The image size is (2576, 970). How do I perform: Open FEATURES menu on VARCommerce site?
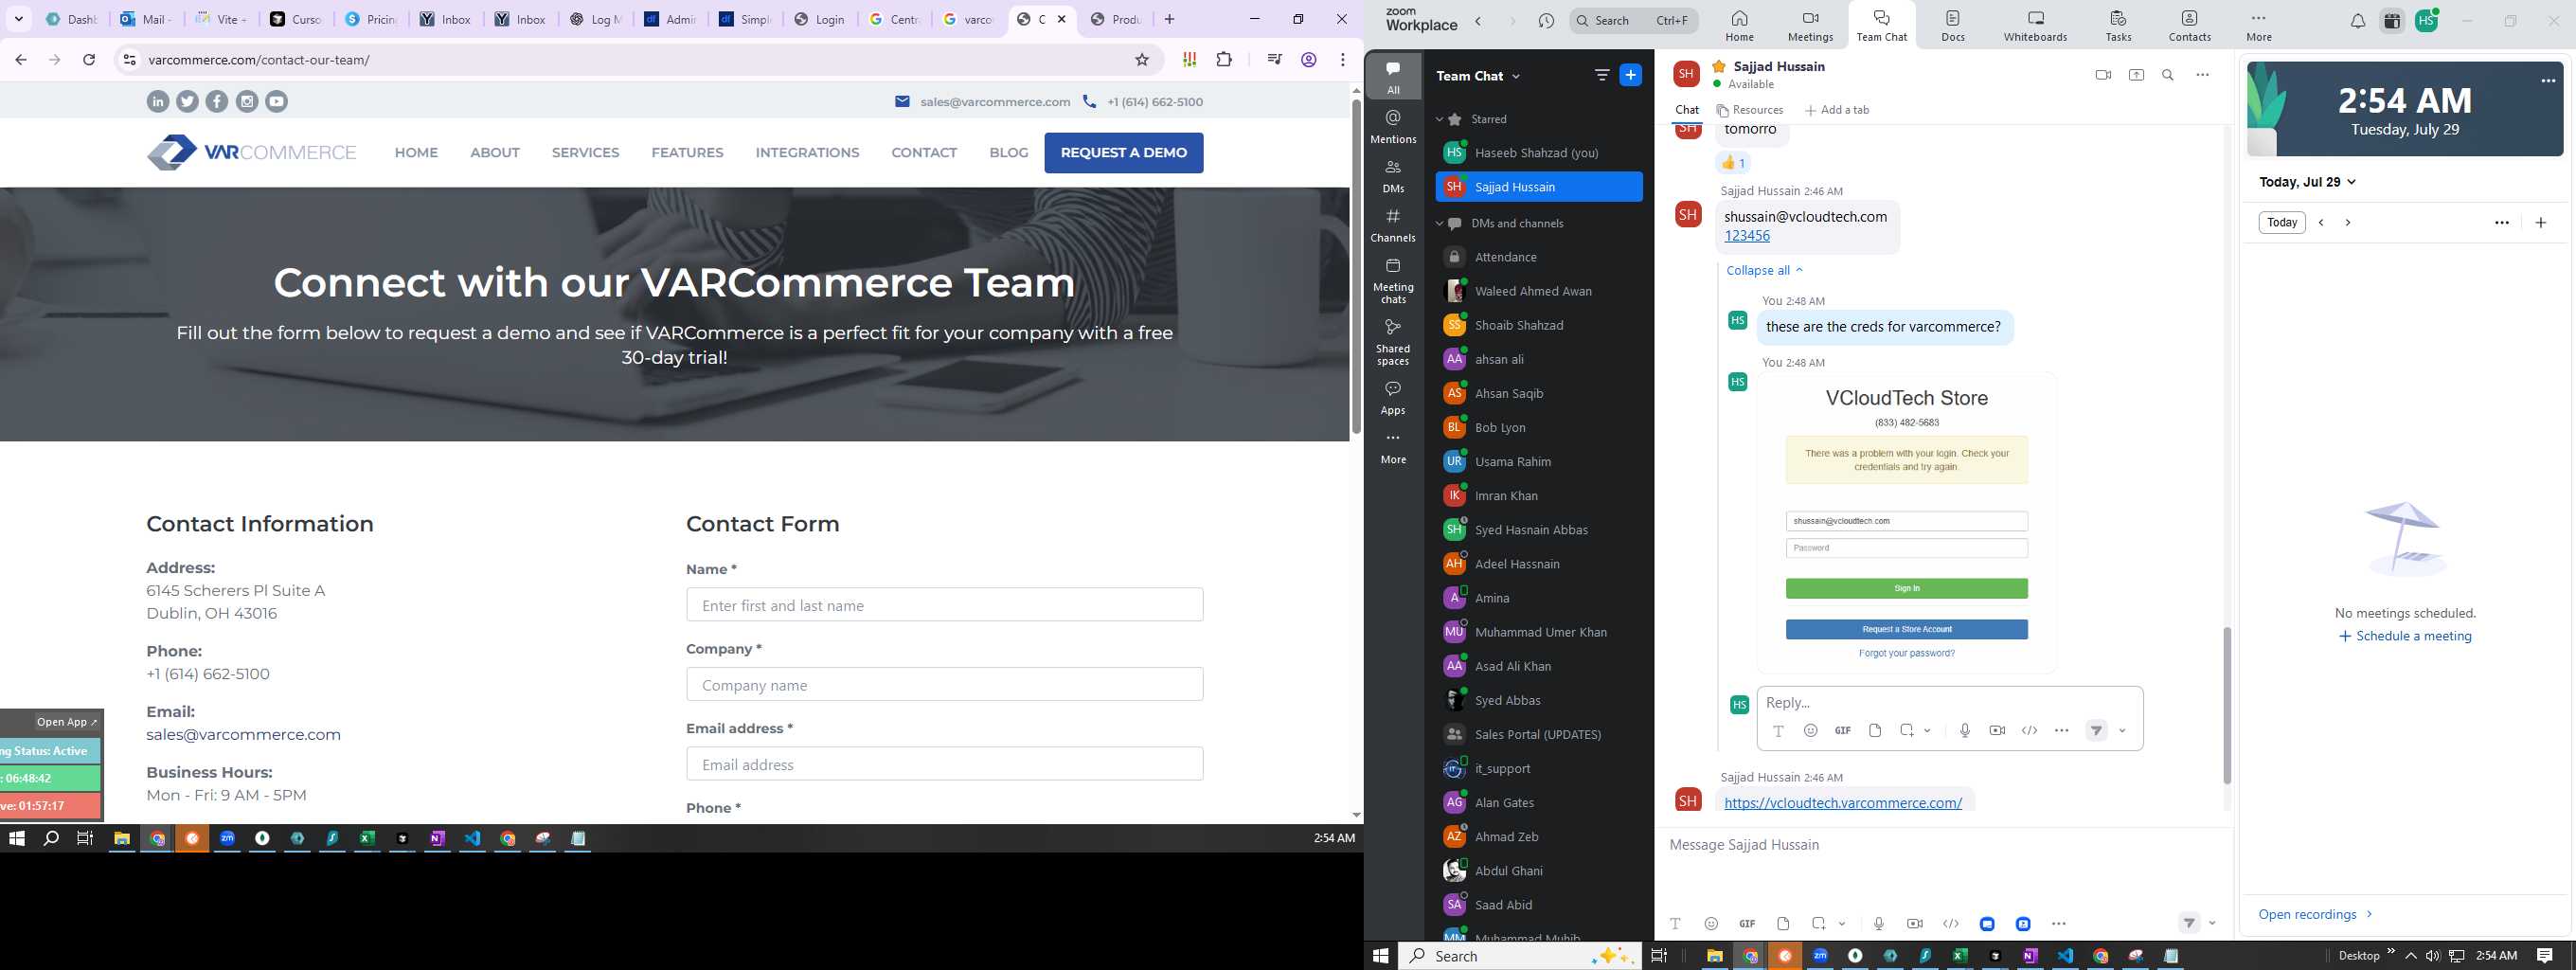click(687, 153)
